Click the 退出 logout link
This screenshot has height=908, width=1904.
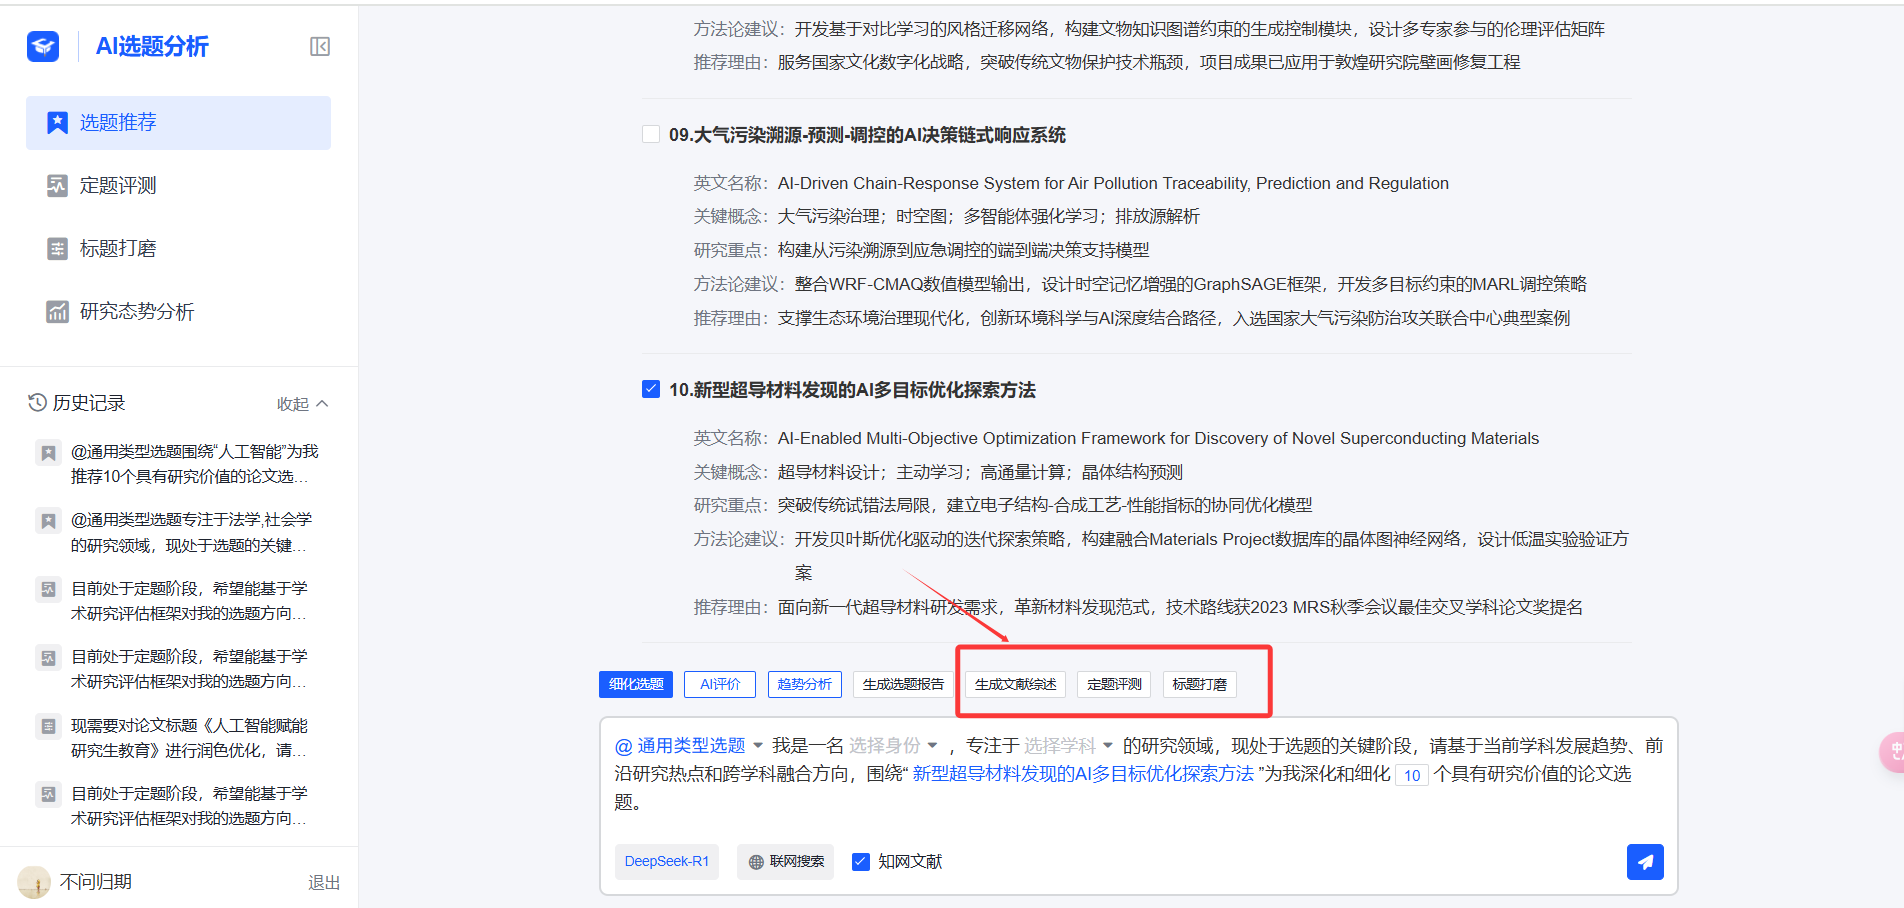pos(324,882)
